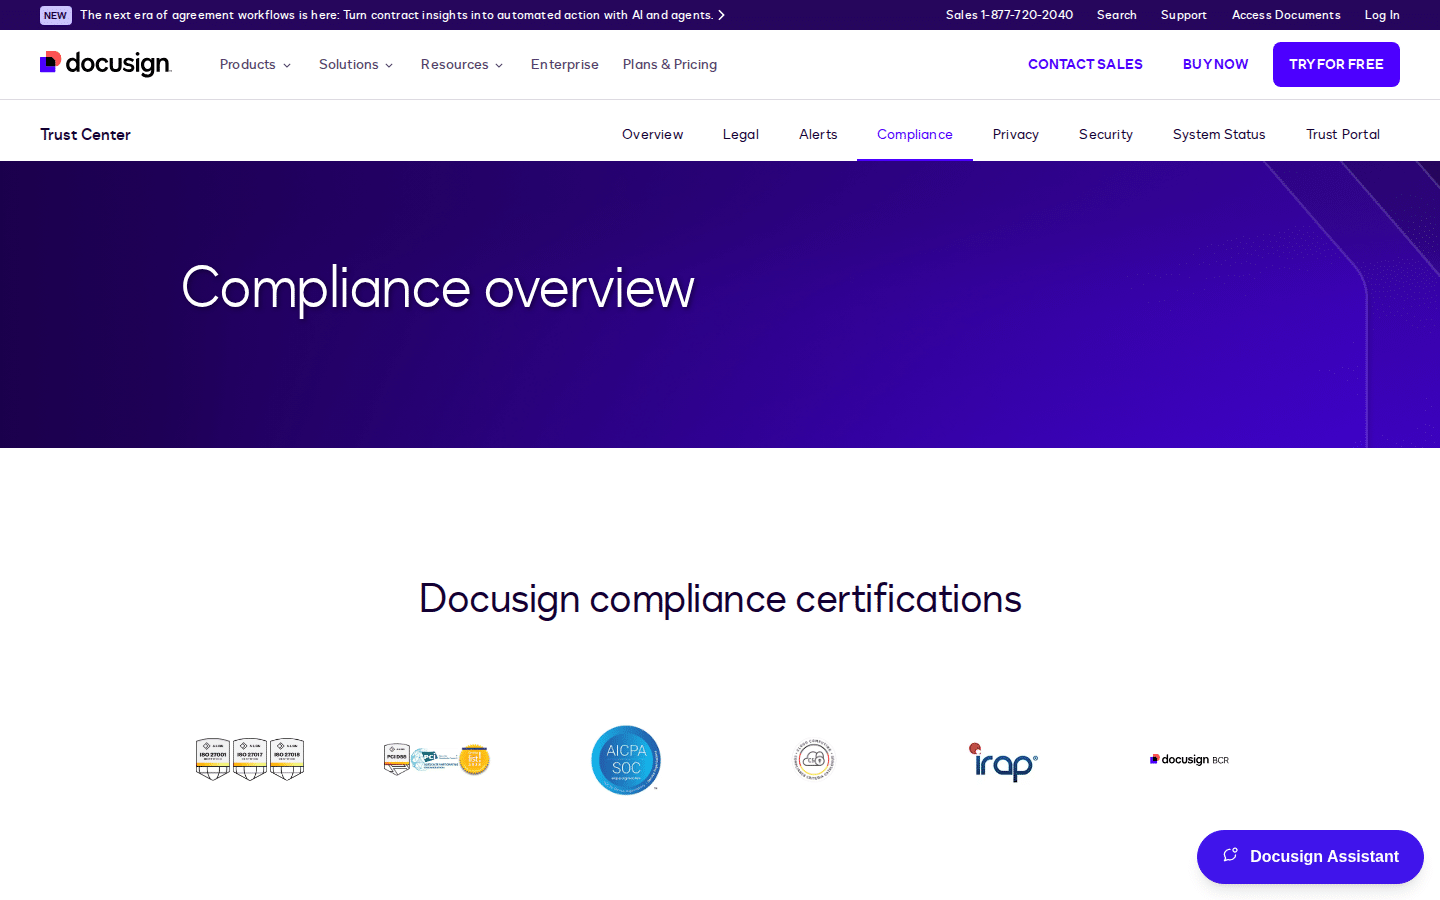Open the ISO 27001/27017/27018 certification badges
The width and height of the screenshot is (1440, 900).
[250, 760]
